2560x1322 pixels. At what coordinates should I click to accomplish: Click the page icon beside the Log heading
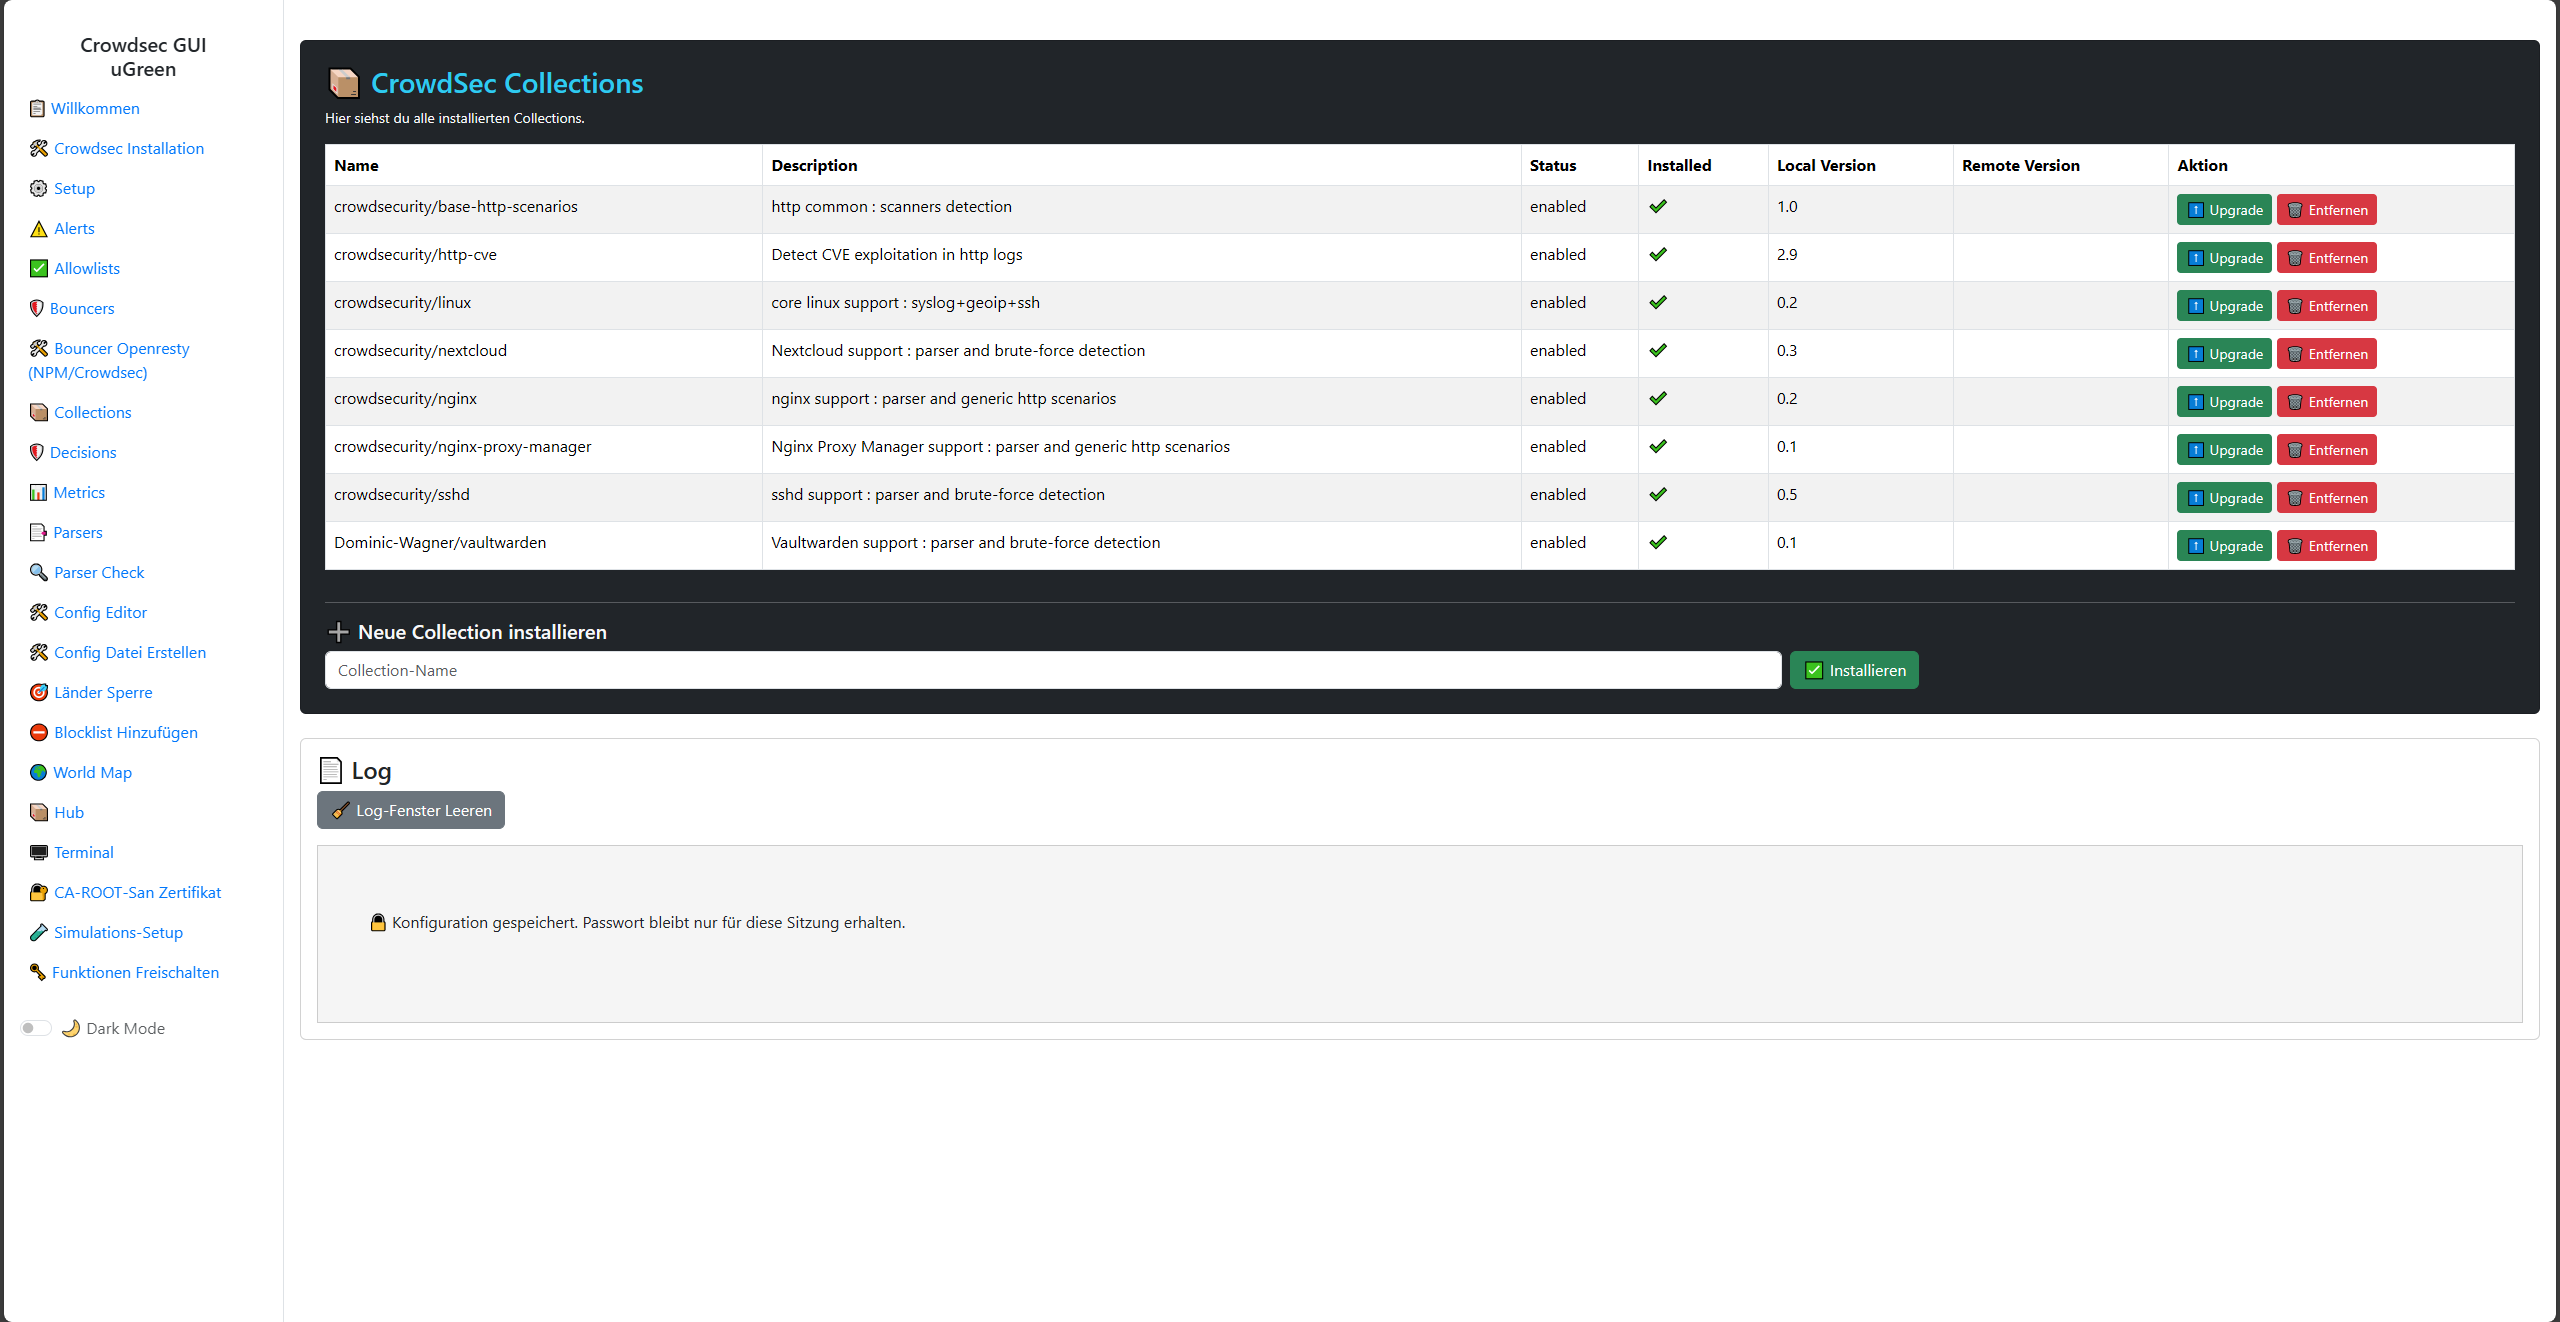331,770
